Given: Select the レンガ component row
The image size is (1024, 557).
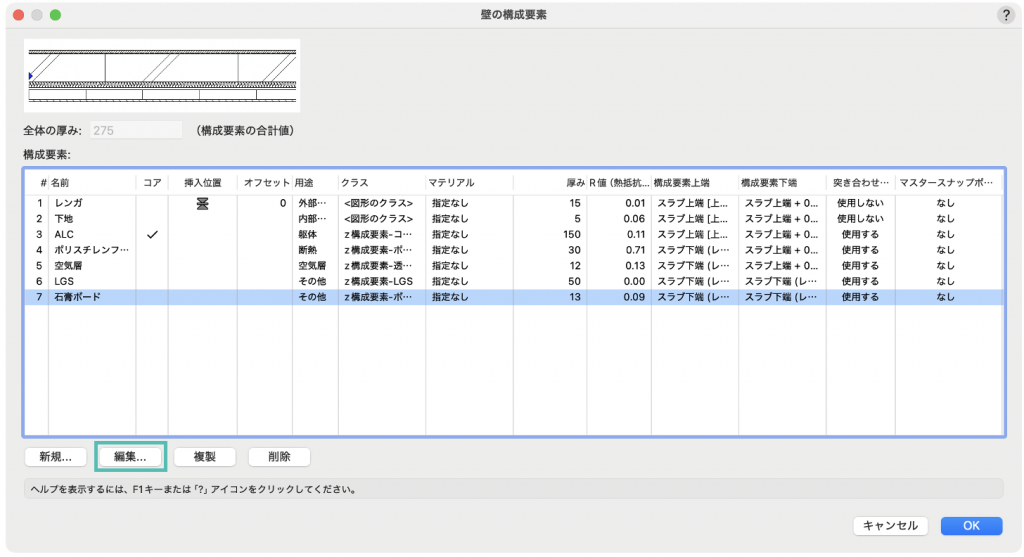Looking at the screenshot, I should pos(90,203).
